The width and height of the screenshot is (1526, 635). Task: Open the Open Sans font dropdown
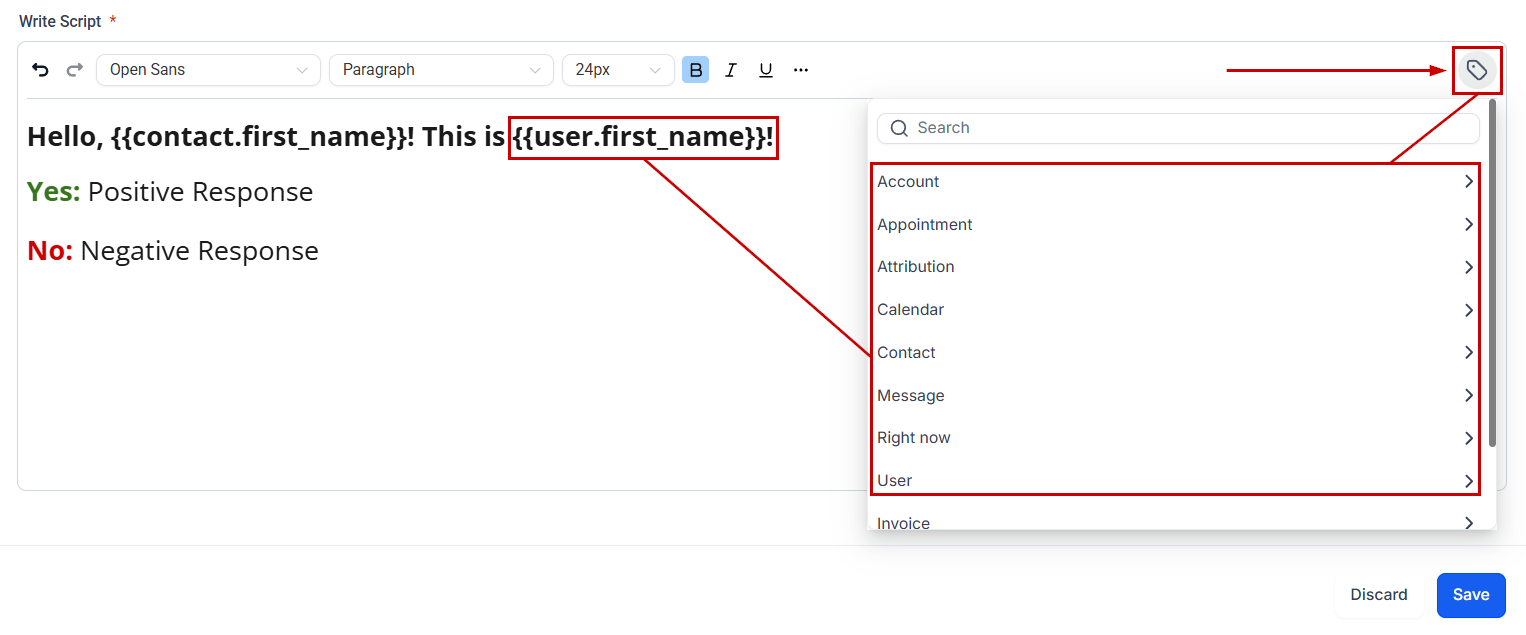[x=208, y=70]
